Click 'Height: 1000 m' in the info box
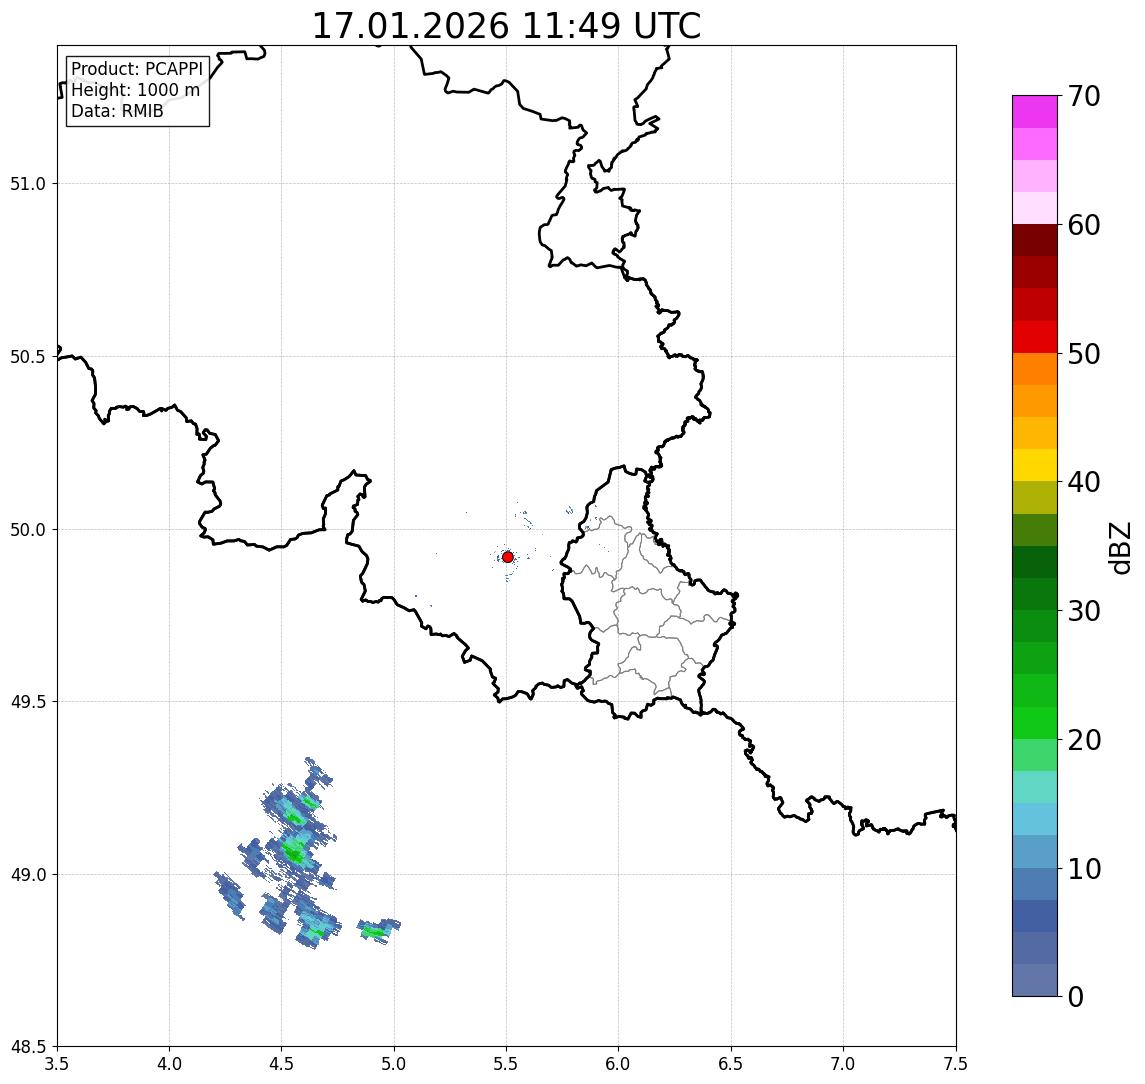The width and height of the screenshot is (1145, 1084). point(135,90)
